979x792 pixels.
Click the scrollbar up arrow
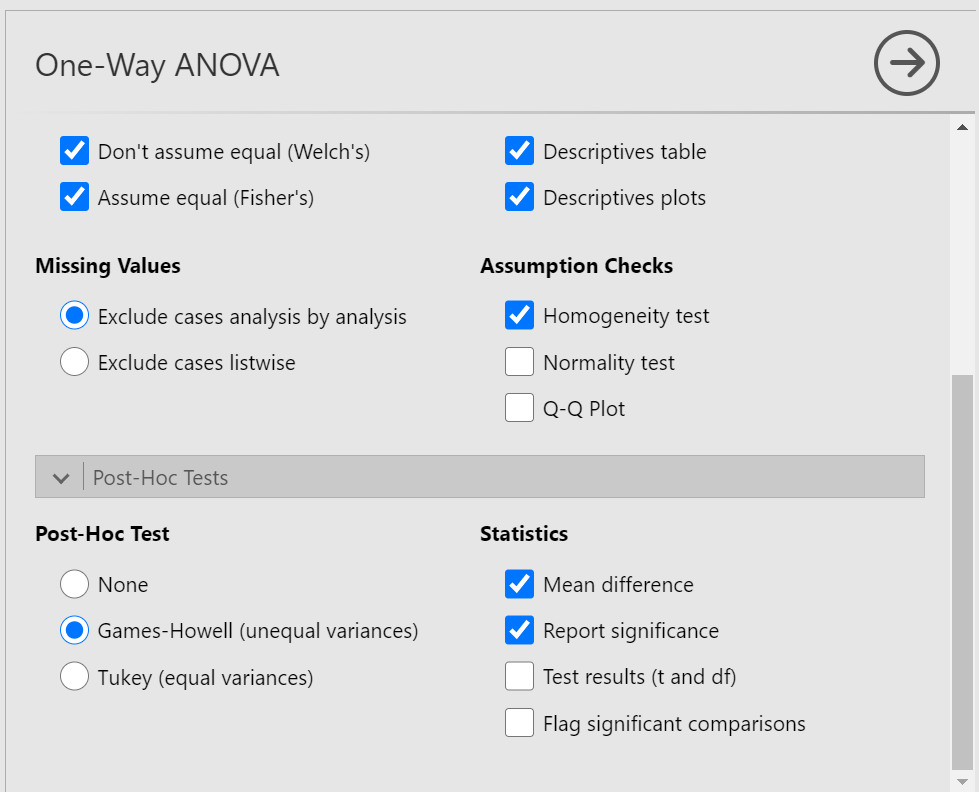[962, 127]
